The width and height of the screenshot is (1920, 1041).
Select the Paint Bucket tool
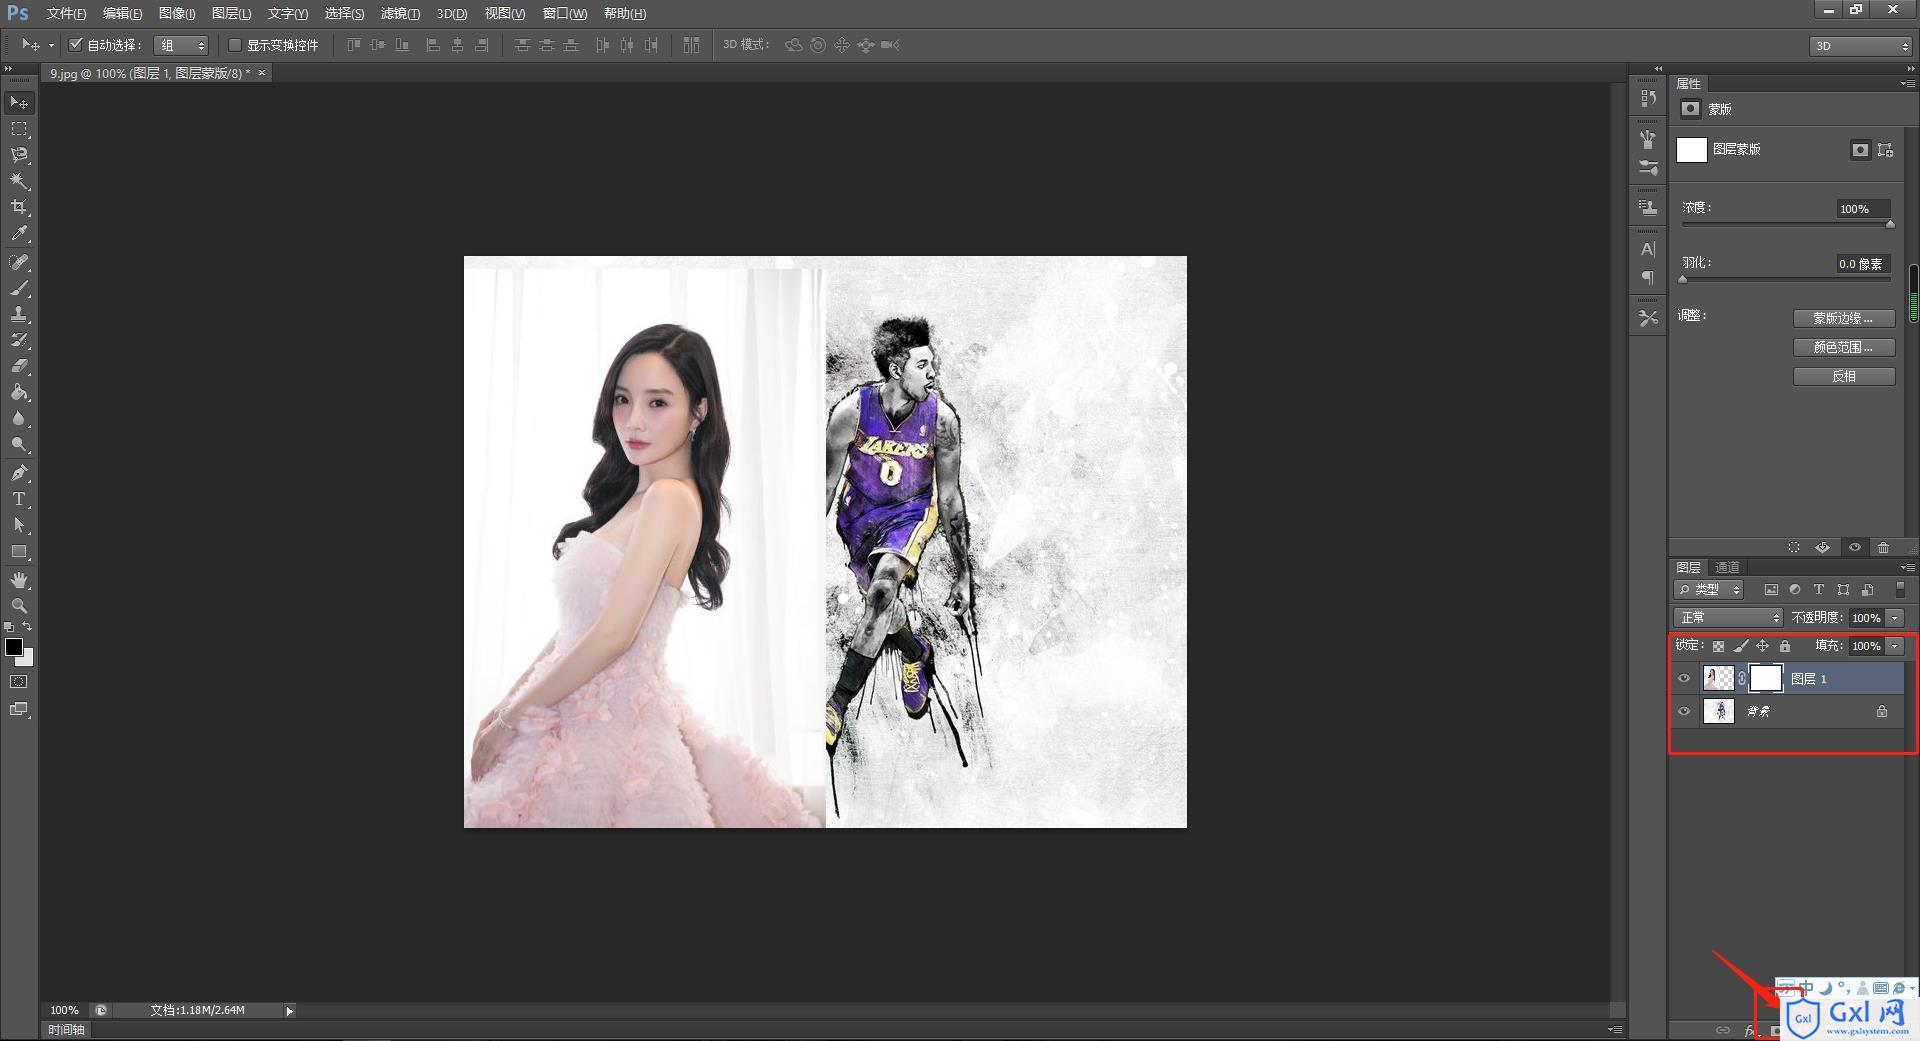click(x=19, y=392)
